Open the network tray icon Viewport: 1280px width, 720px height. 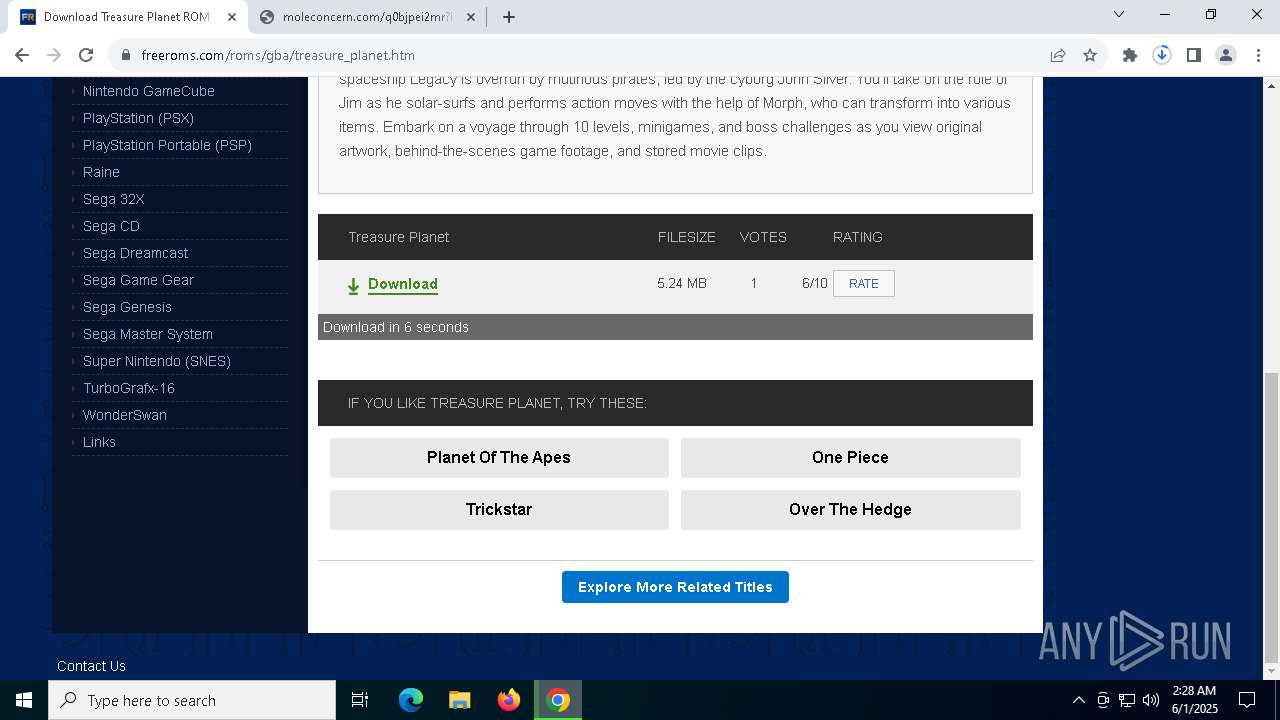pos(1127,700)
